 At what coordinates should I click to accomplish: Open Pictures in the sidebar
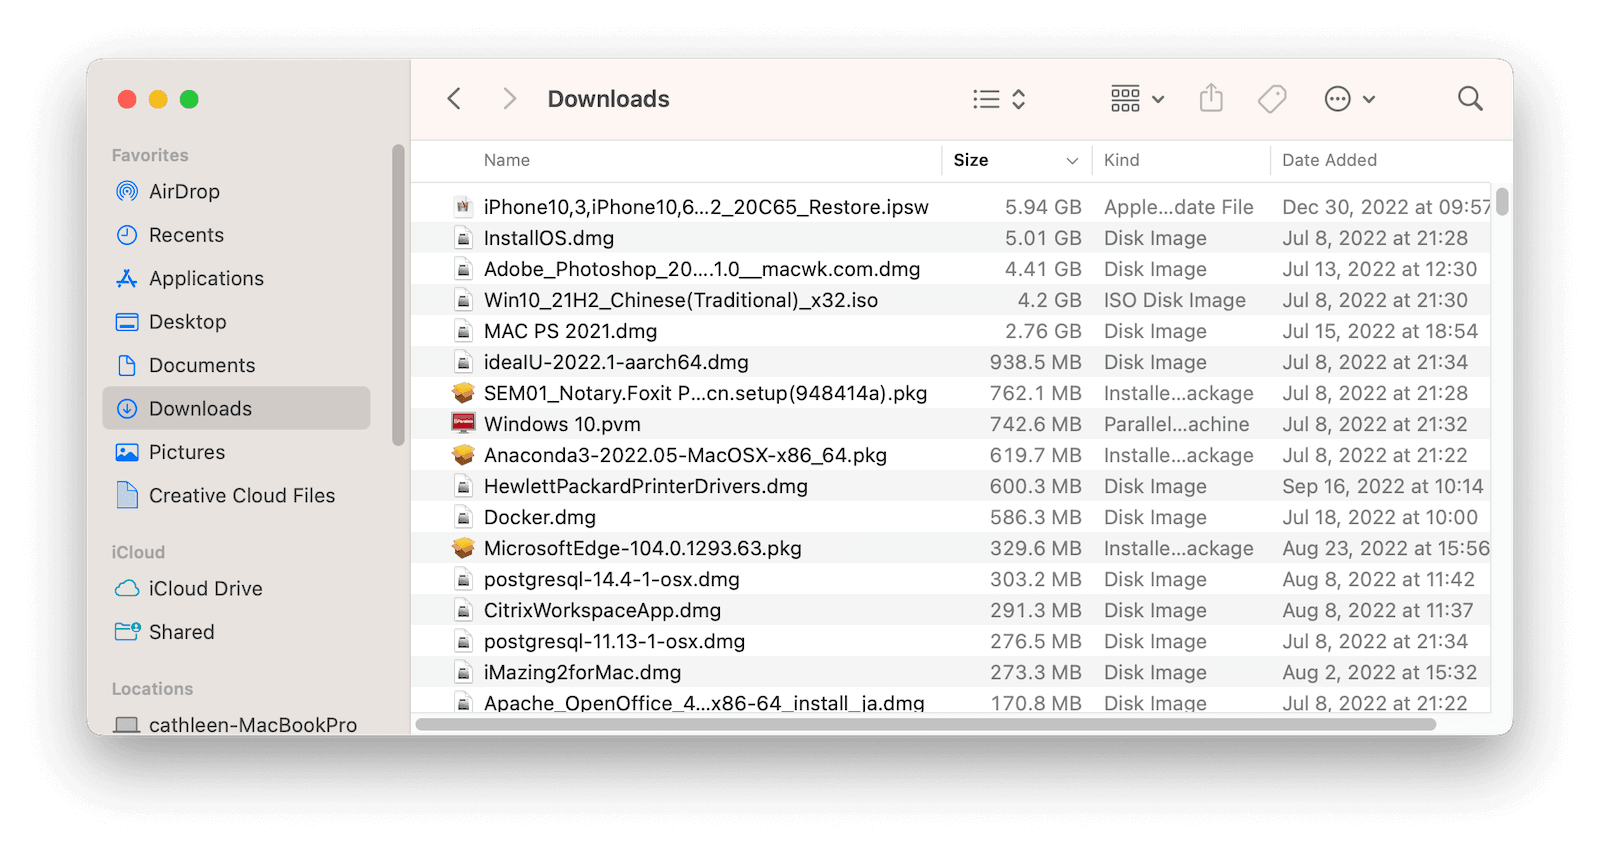point(236,452)
